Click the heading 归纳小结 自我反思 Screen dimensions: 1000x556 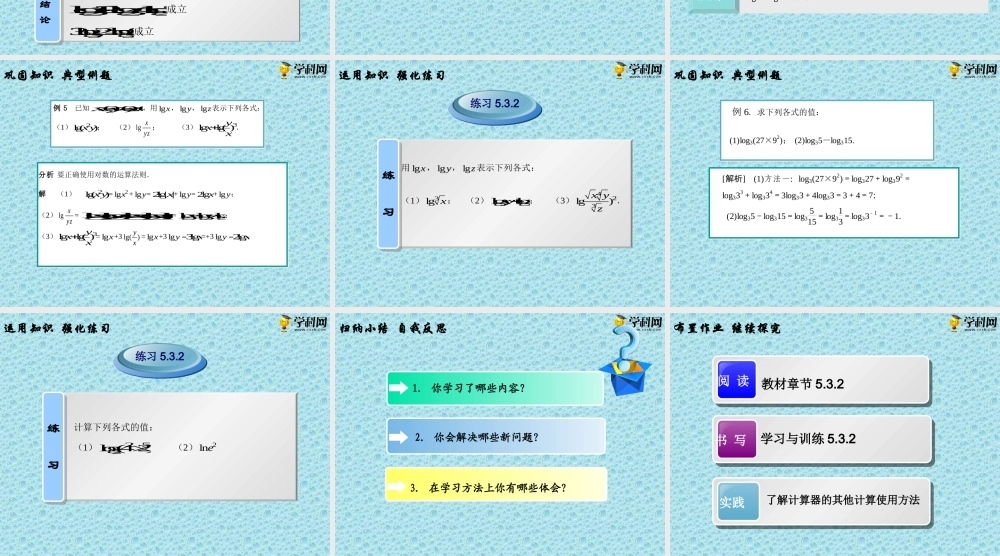393,328
